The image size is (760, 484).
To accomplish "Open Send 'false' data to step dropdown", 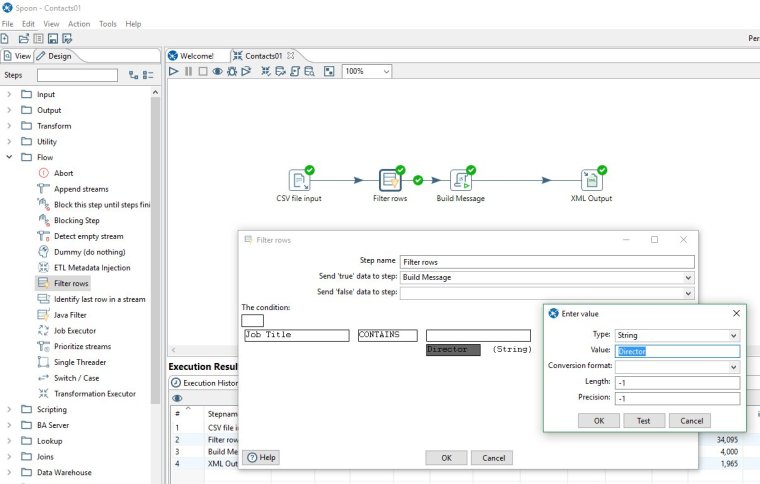I will pos(688,294).
